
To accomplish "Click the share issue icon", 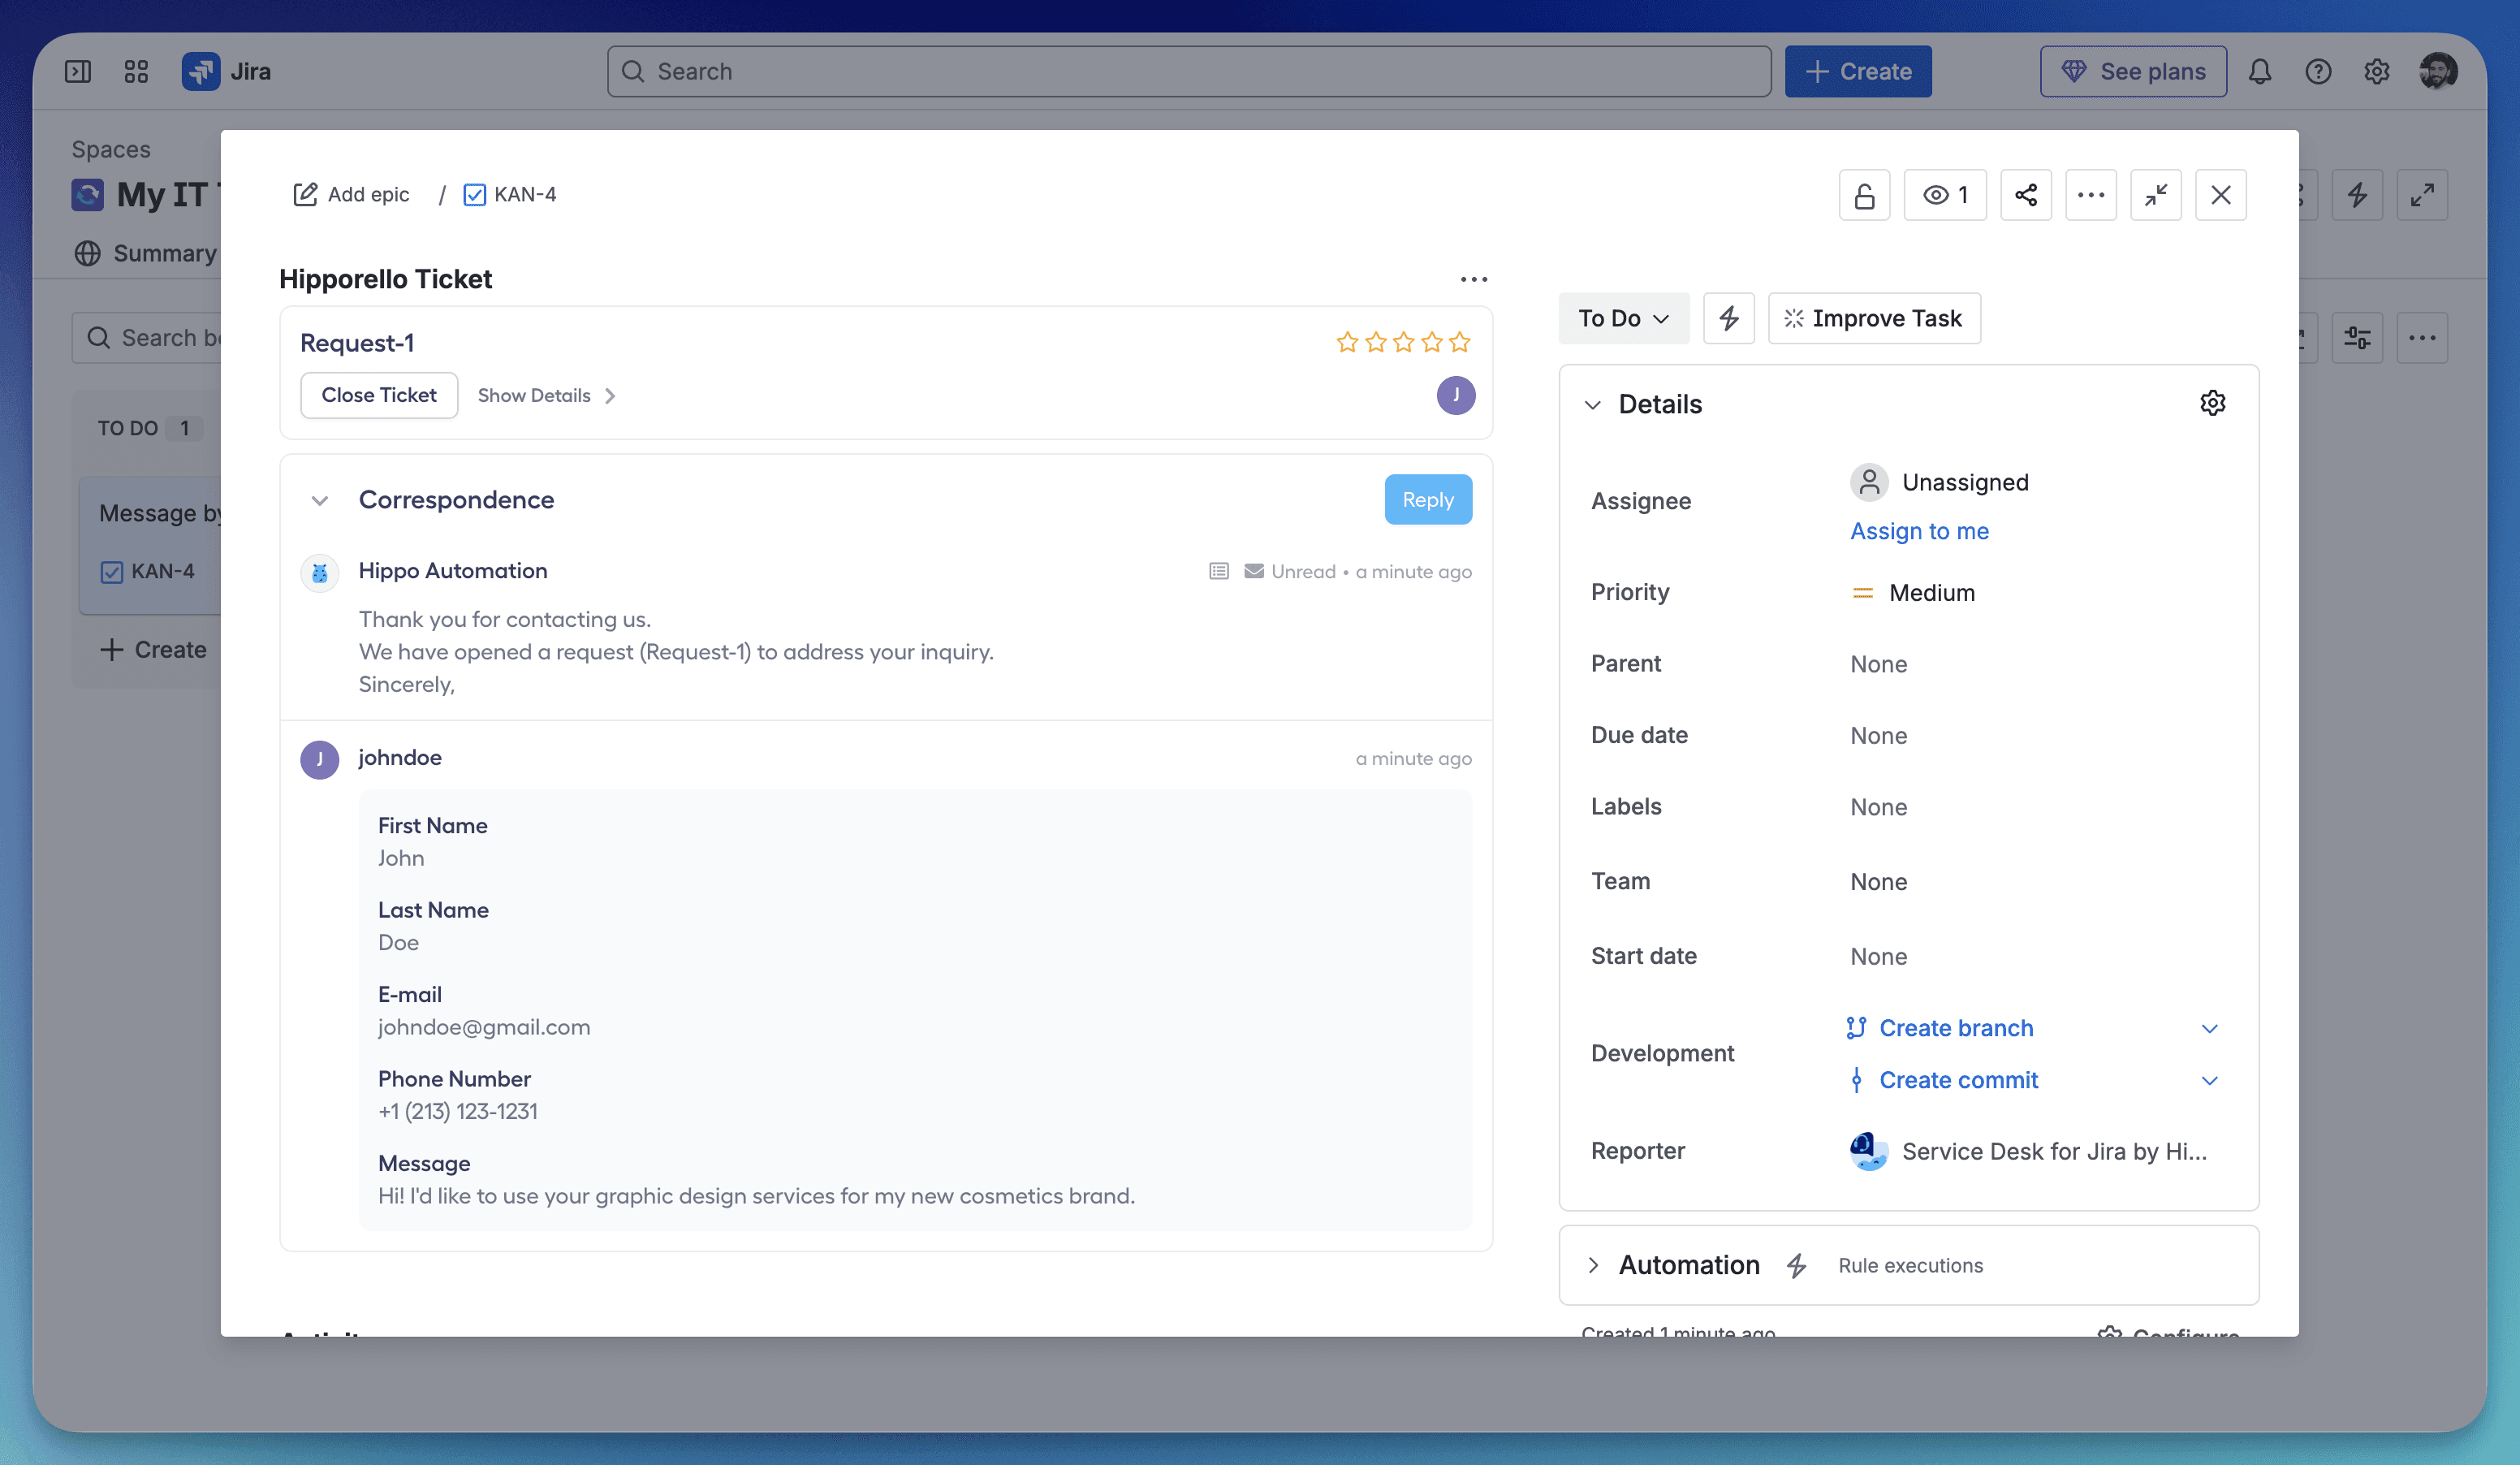I will coord(2025,195).
